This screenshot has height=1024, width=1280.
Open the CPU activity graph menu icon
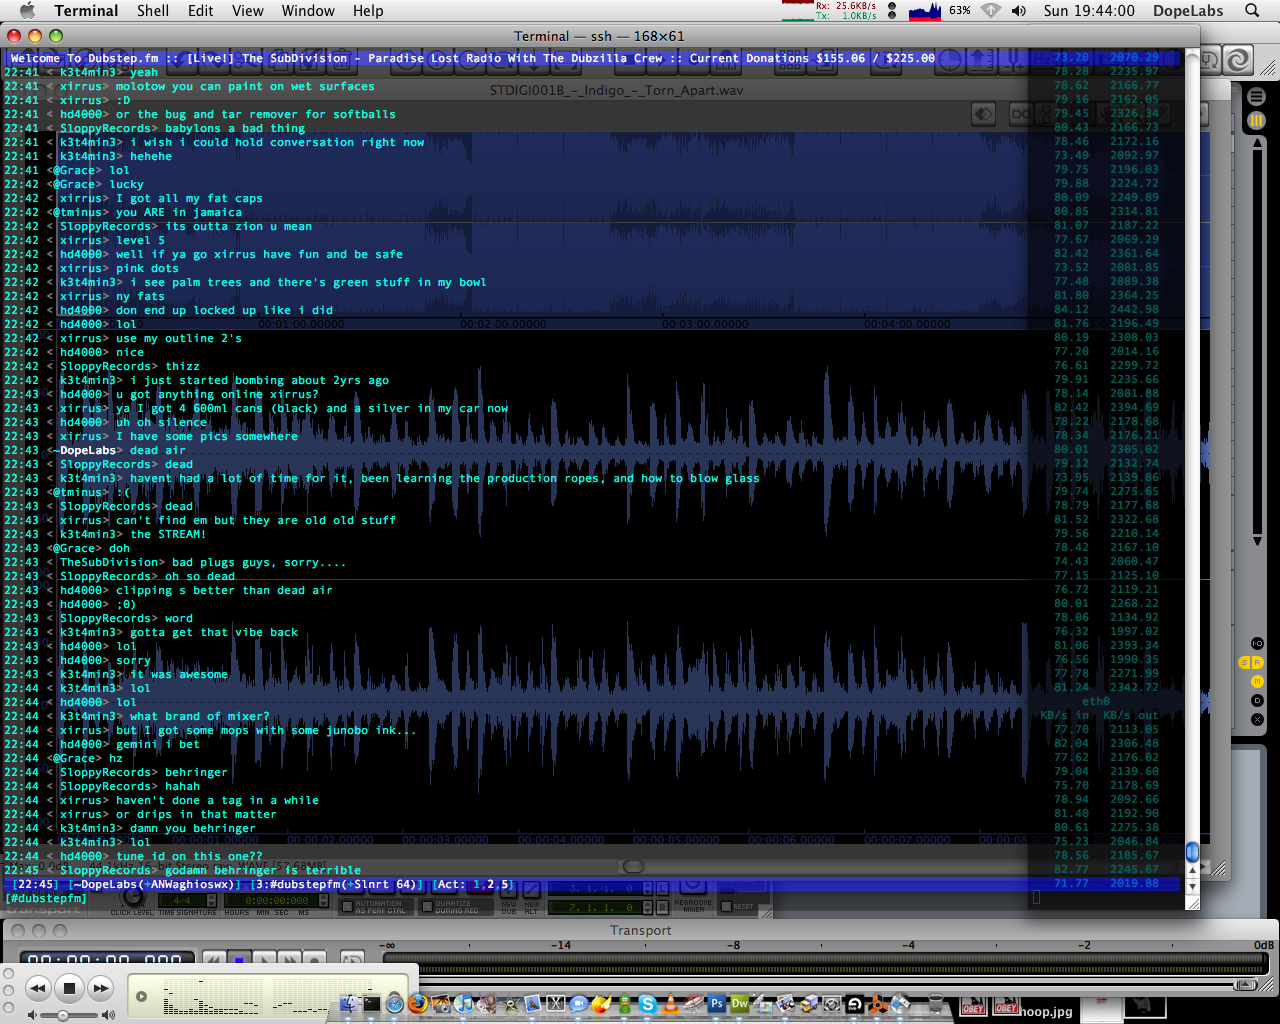(925, 11)
